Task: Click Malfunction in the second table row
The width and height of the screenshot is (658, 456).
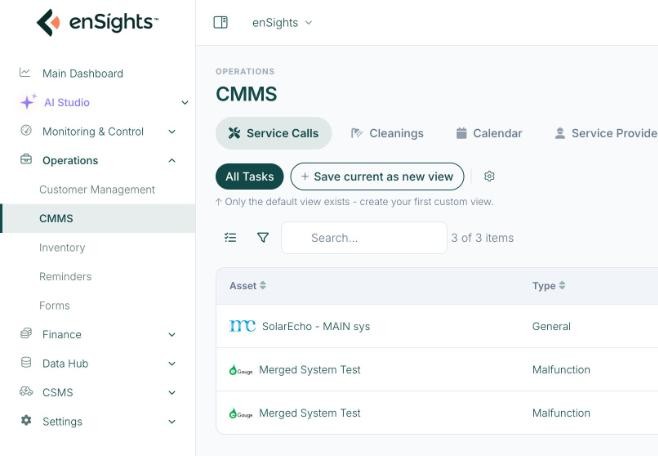Action: 561,370
